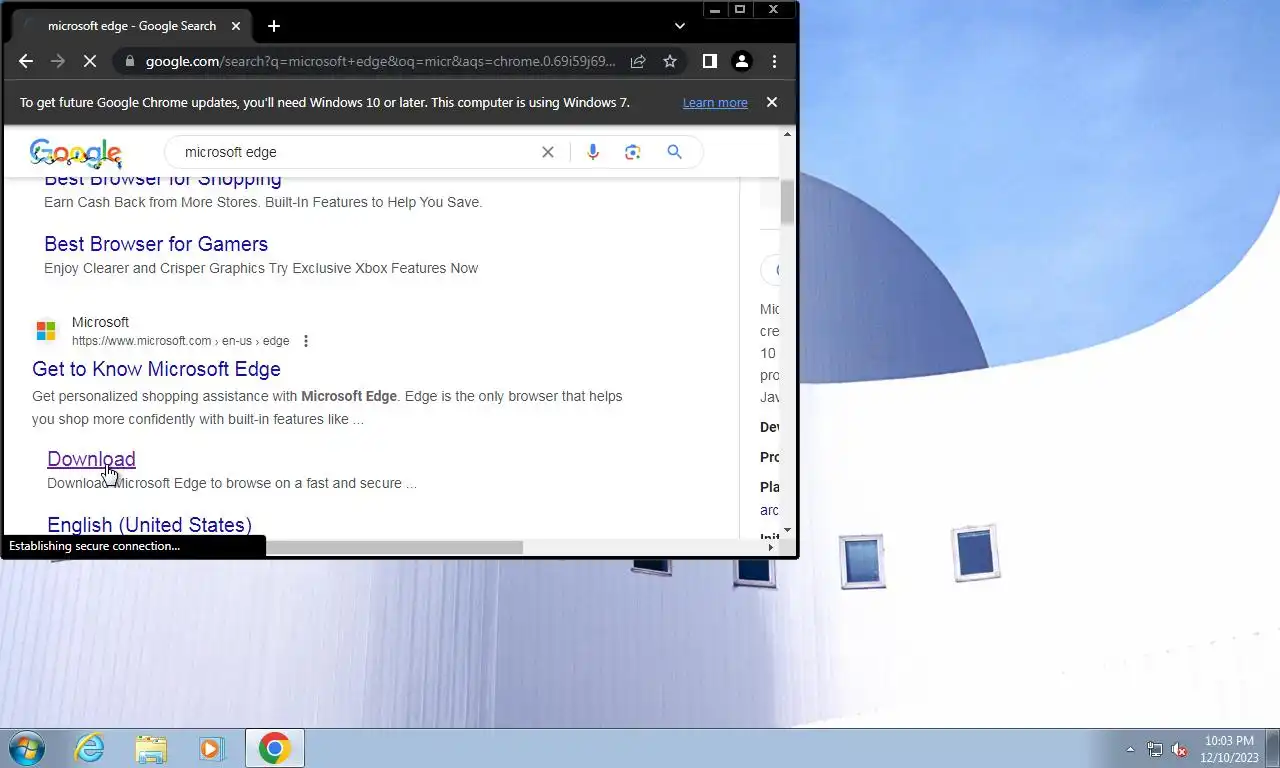
Task: Open Learn more about Chrome updates
Action: tap(715, 103)
